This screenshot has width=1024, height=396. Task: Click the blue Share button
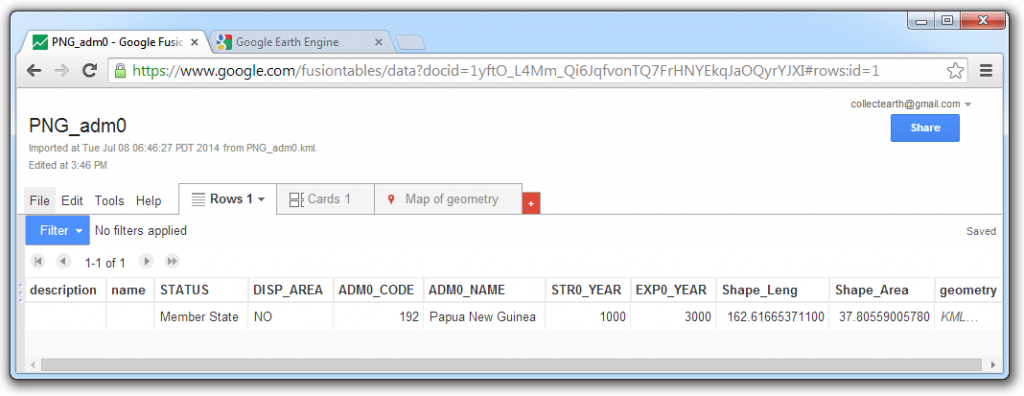tap(925, 128)
